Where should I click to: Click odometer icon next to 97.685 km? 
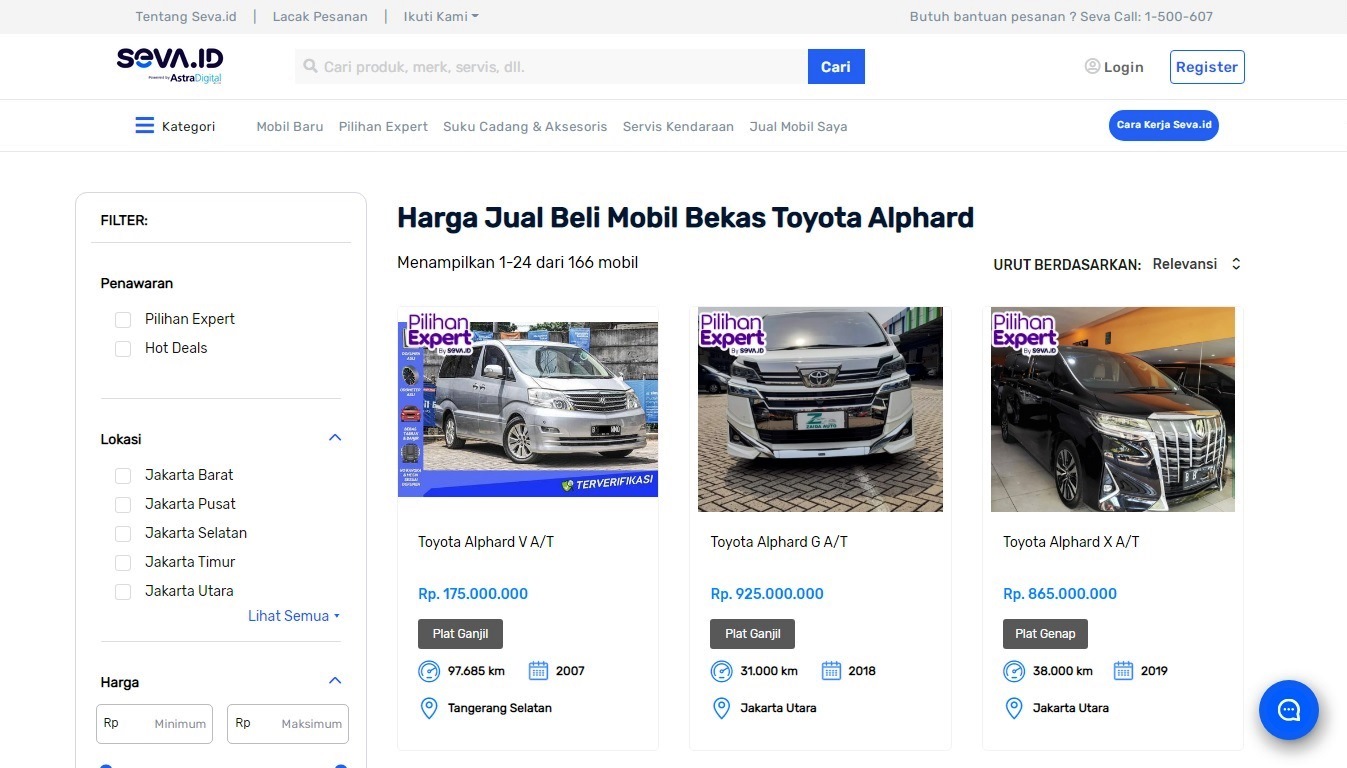pyautogui.click(x=428, y=671)
